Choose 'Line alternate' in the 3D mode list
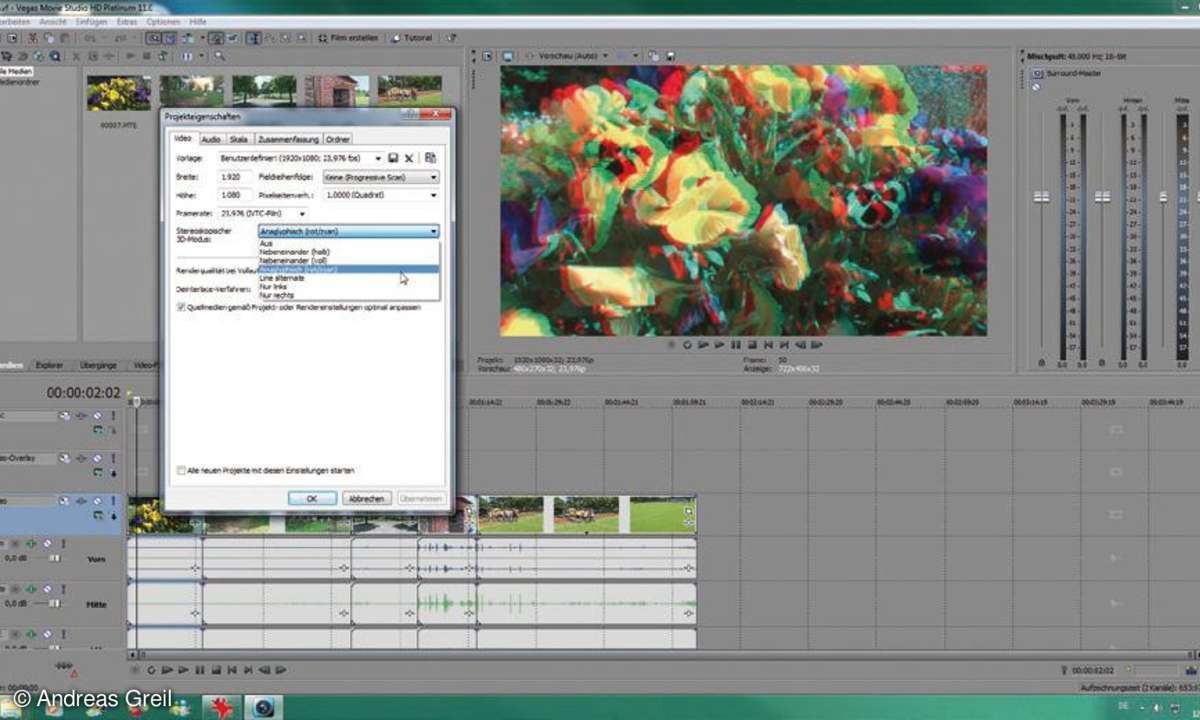This screenshot has width=1200, height=720. (x=348, y=278)
